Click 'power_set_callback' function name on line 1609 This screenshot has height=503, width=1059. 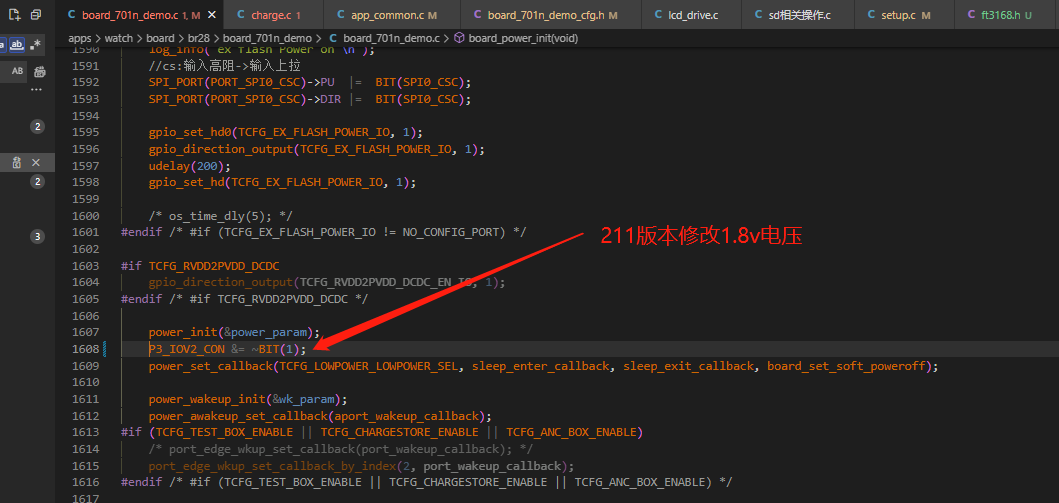point(211,366)
